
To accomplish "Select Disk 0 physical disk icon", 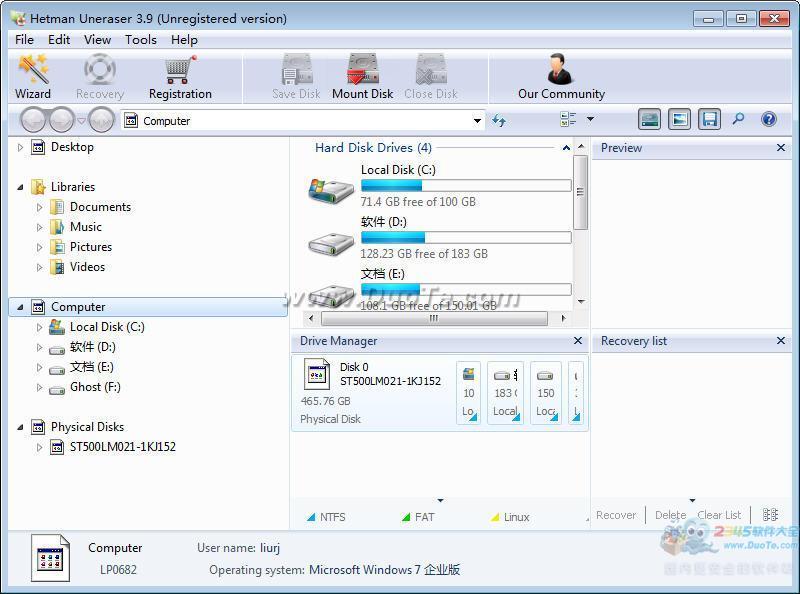I will [x=316, y=374].
